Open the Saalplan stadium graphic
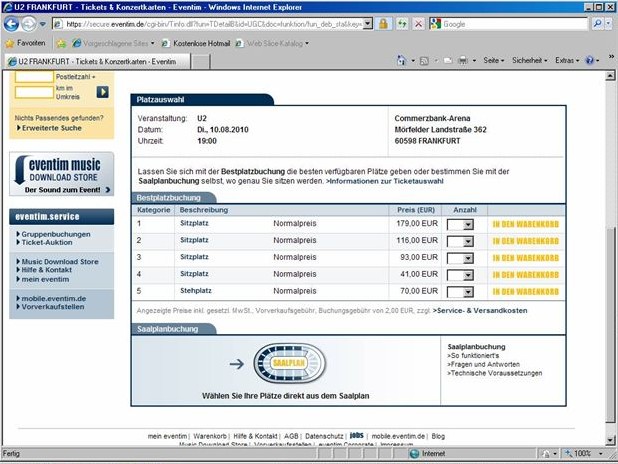This screenshot has height=464, width=618. point(287,364)
